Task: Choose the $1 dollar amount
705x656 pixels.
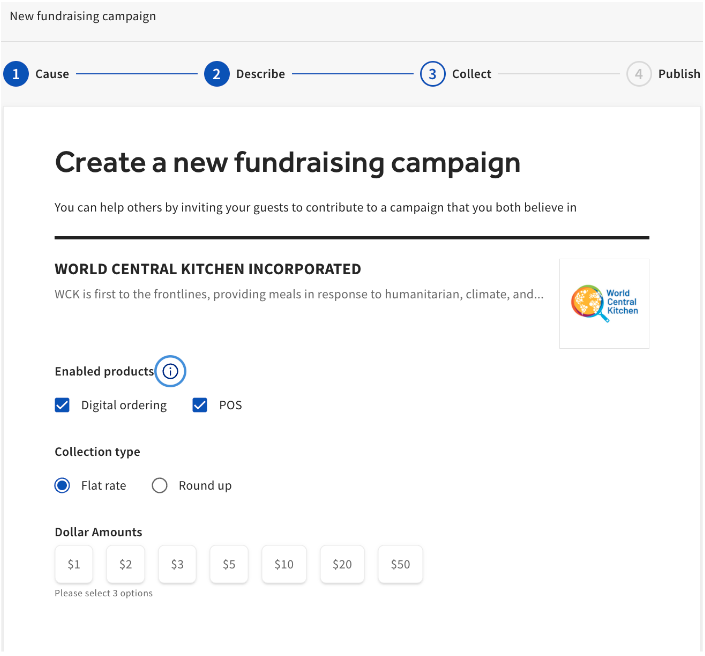Action: tap(74, 564)
